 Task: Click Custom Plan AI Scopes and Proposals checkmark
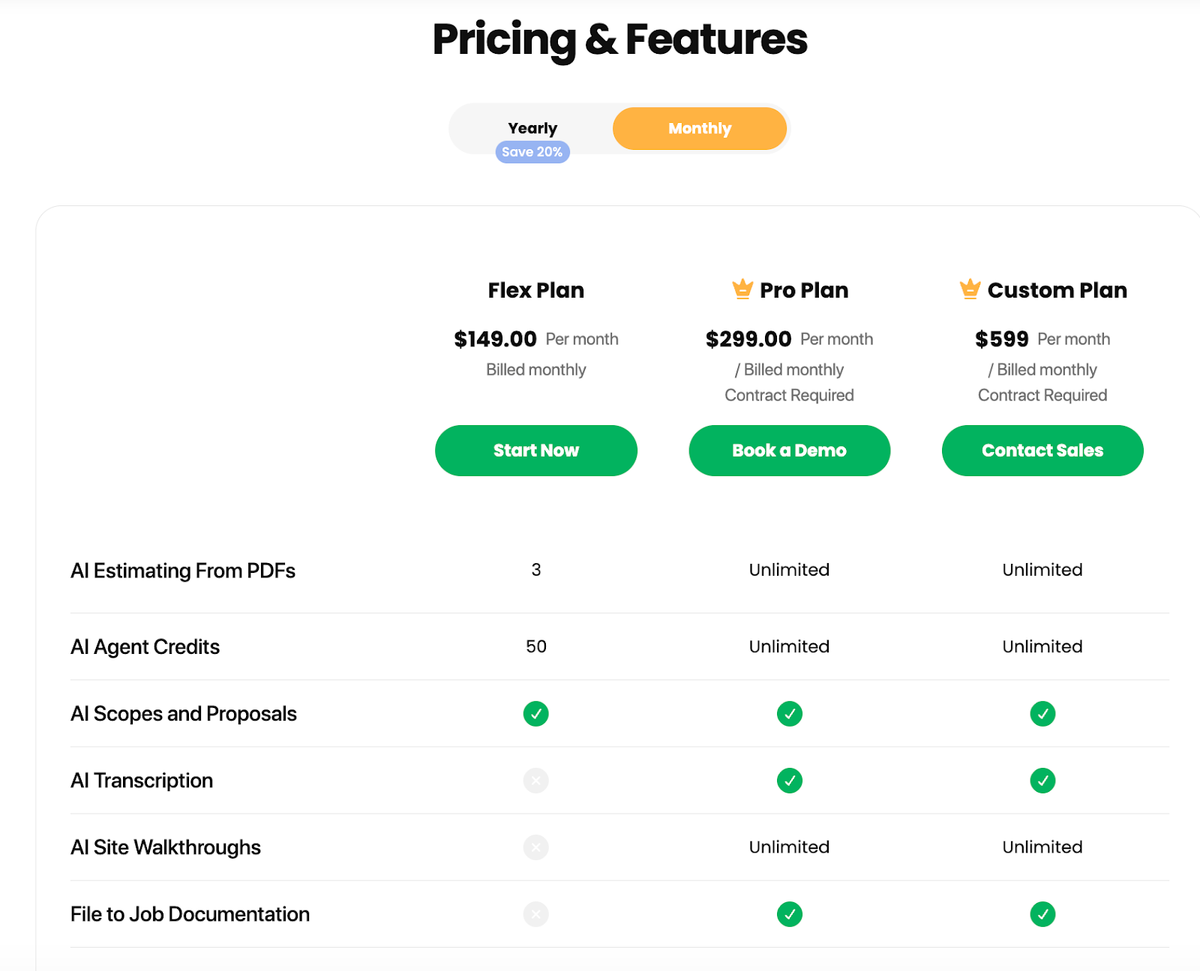coord(1043,714)
